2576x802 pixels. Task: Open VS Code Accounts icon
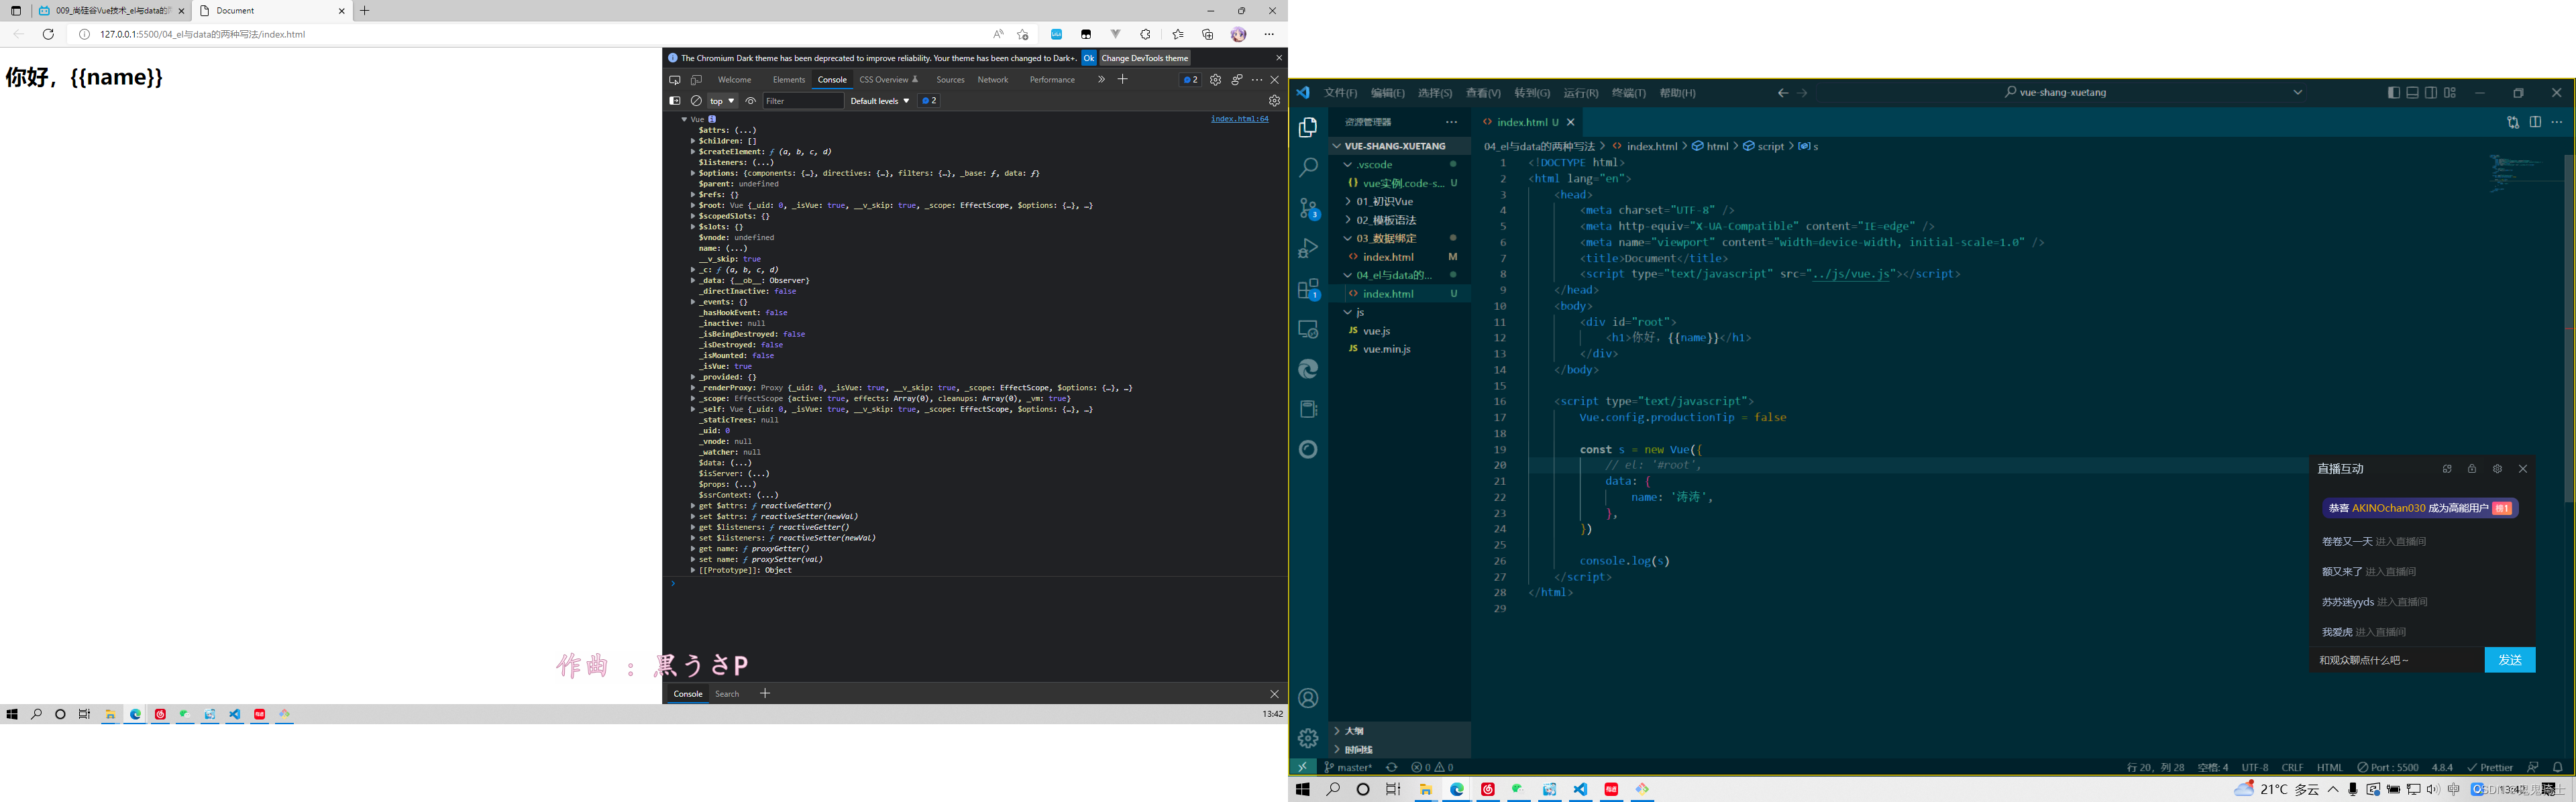[1308, 698]
